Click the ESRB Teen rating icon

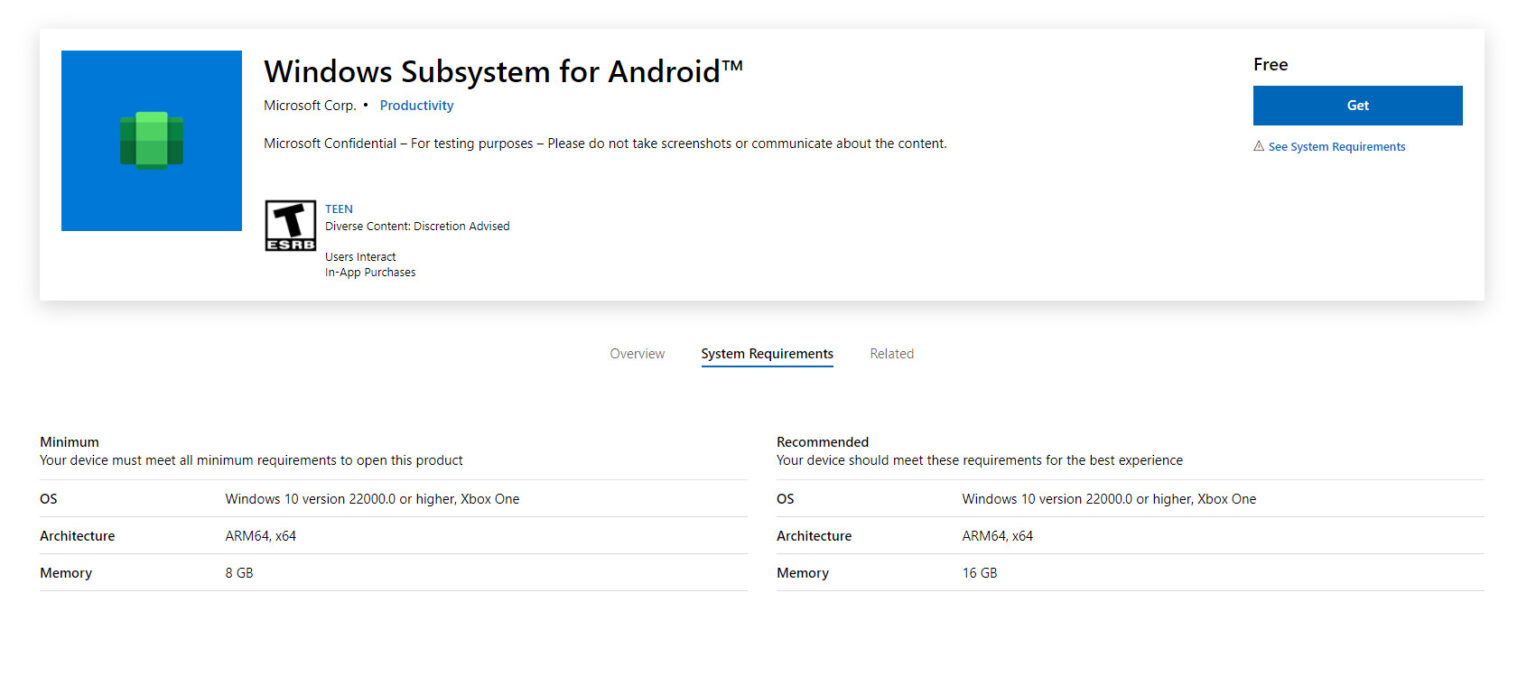coord(290,225)
